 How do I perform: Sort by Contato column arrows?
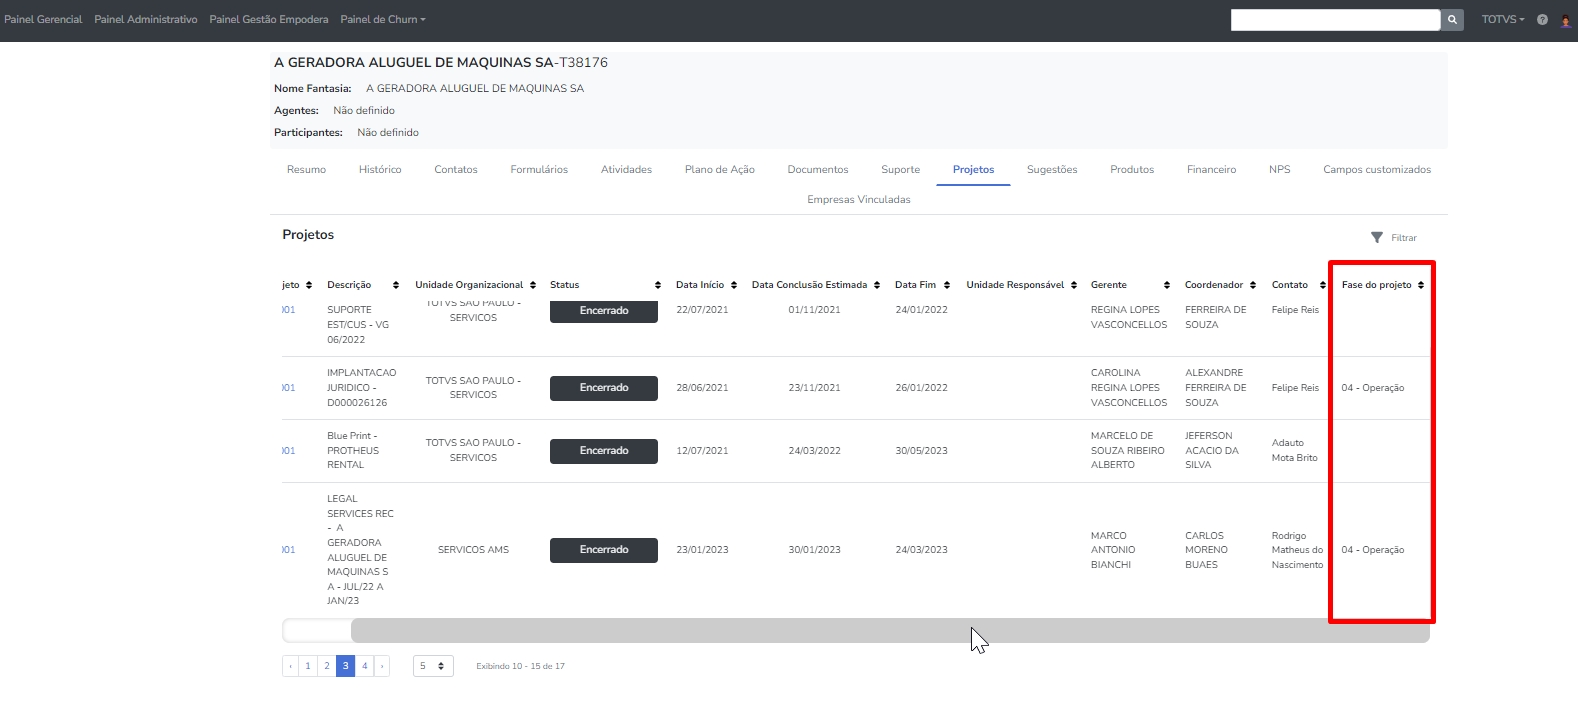[1323, 285]
